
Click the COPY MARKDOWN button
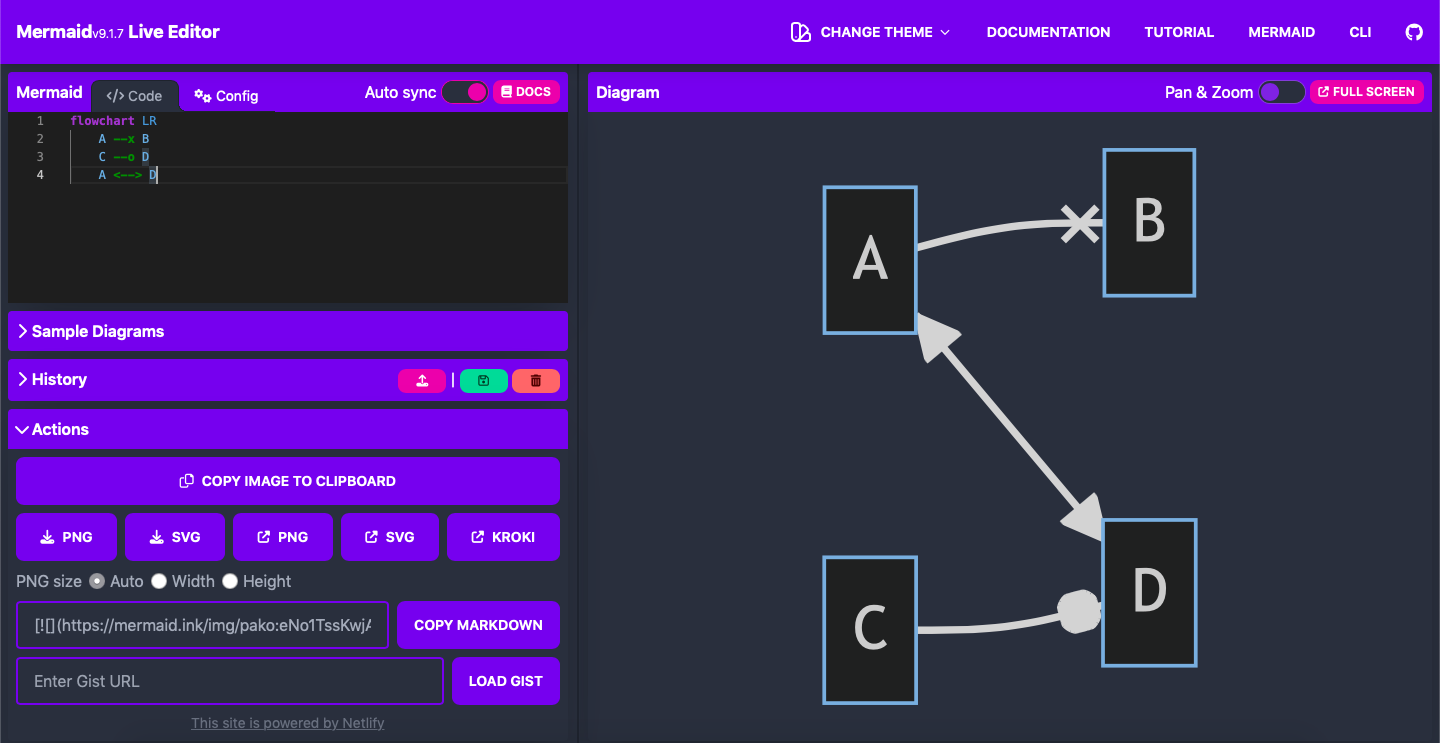click(x=478, y=625)
